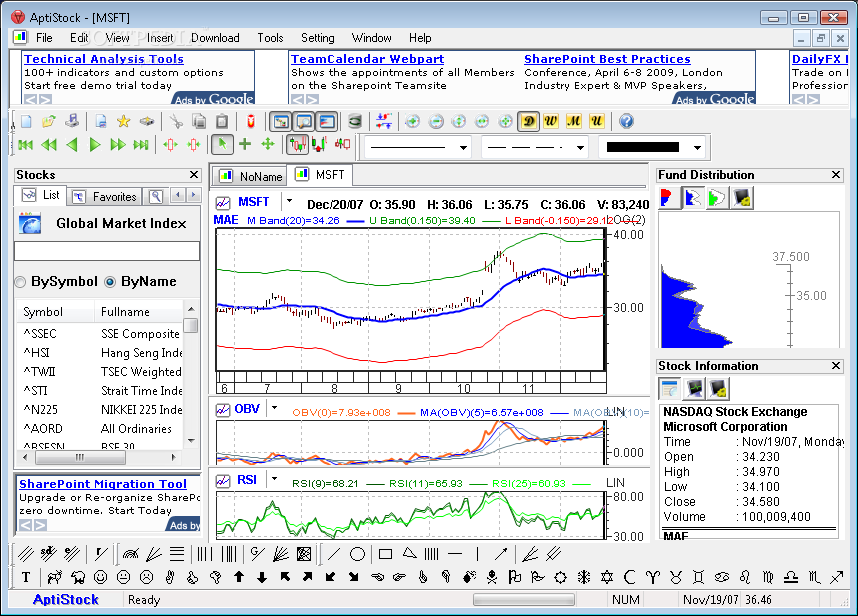Select the candlestick chart style icon
Image resolution: width=858 pixels, height=616 pixels.
298,144
